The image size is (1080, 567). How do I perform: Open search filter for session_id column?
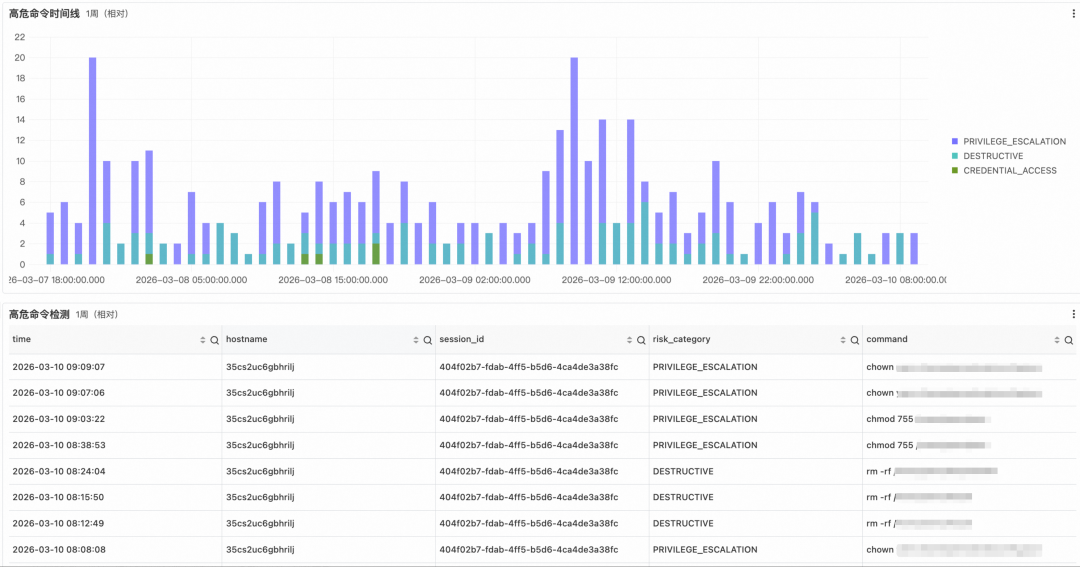pyautogui.click(x=641, y=340)
